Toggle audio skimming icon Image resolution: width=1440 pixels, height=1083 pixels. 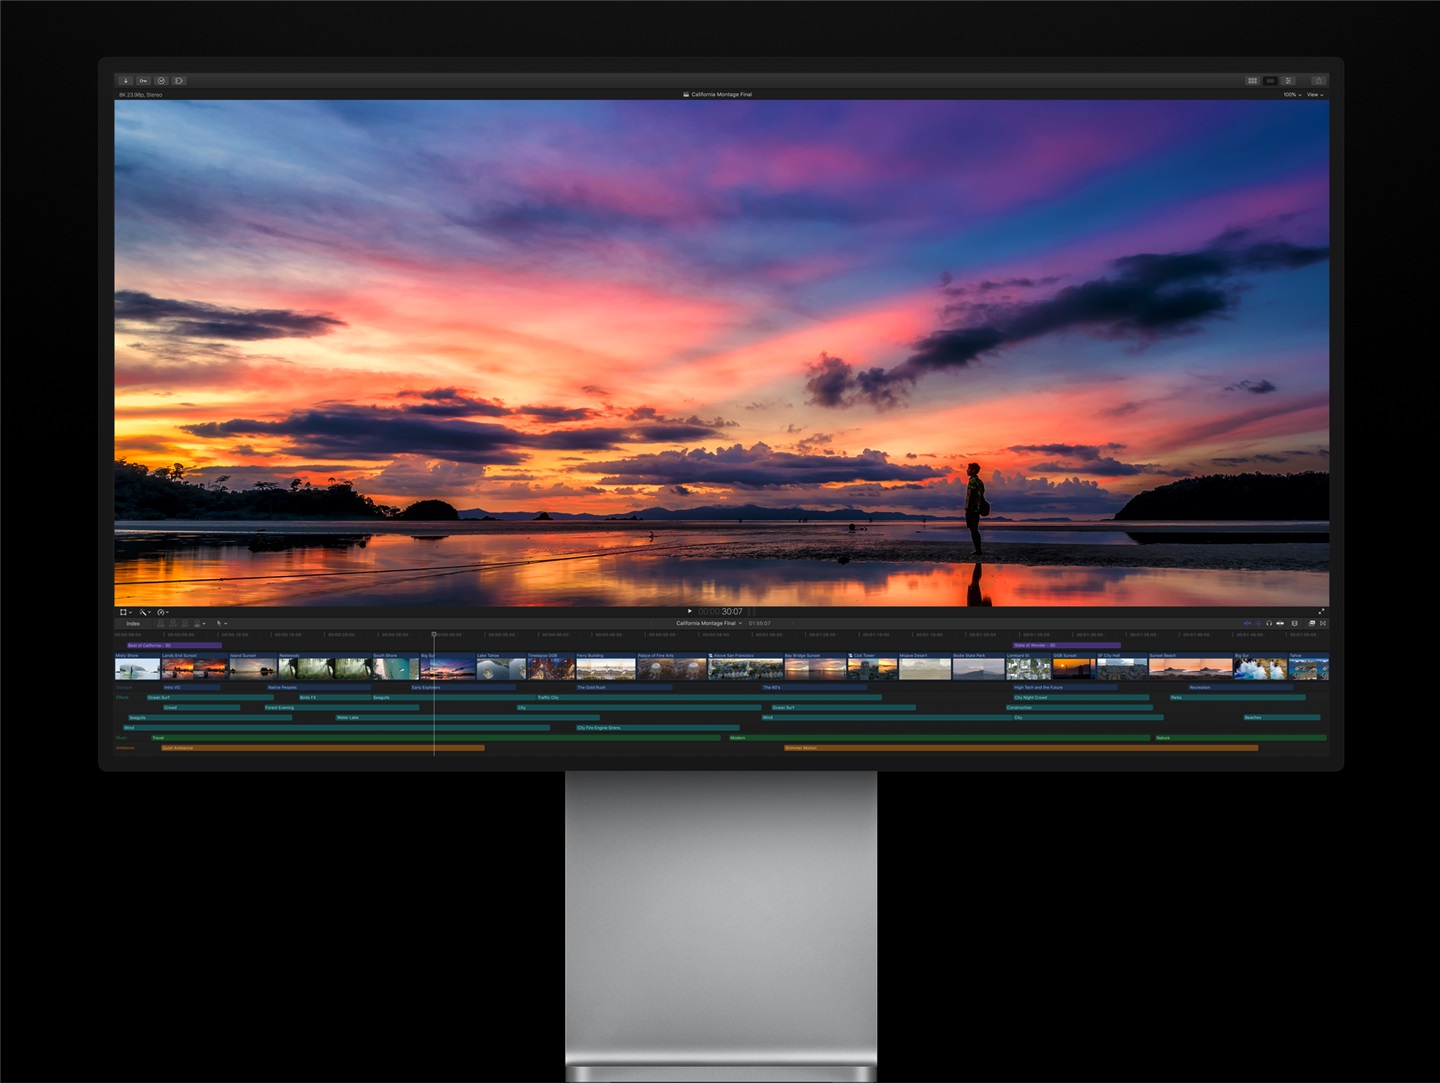coord(1259,623)
